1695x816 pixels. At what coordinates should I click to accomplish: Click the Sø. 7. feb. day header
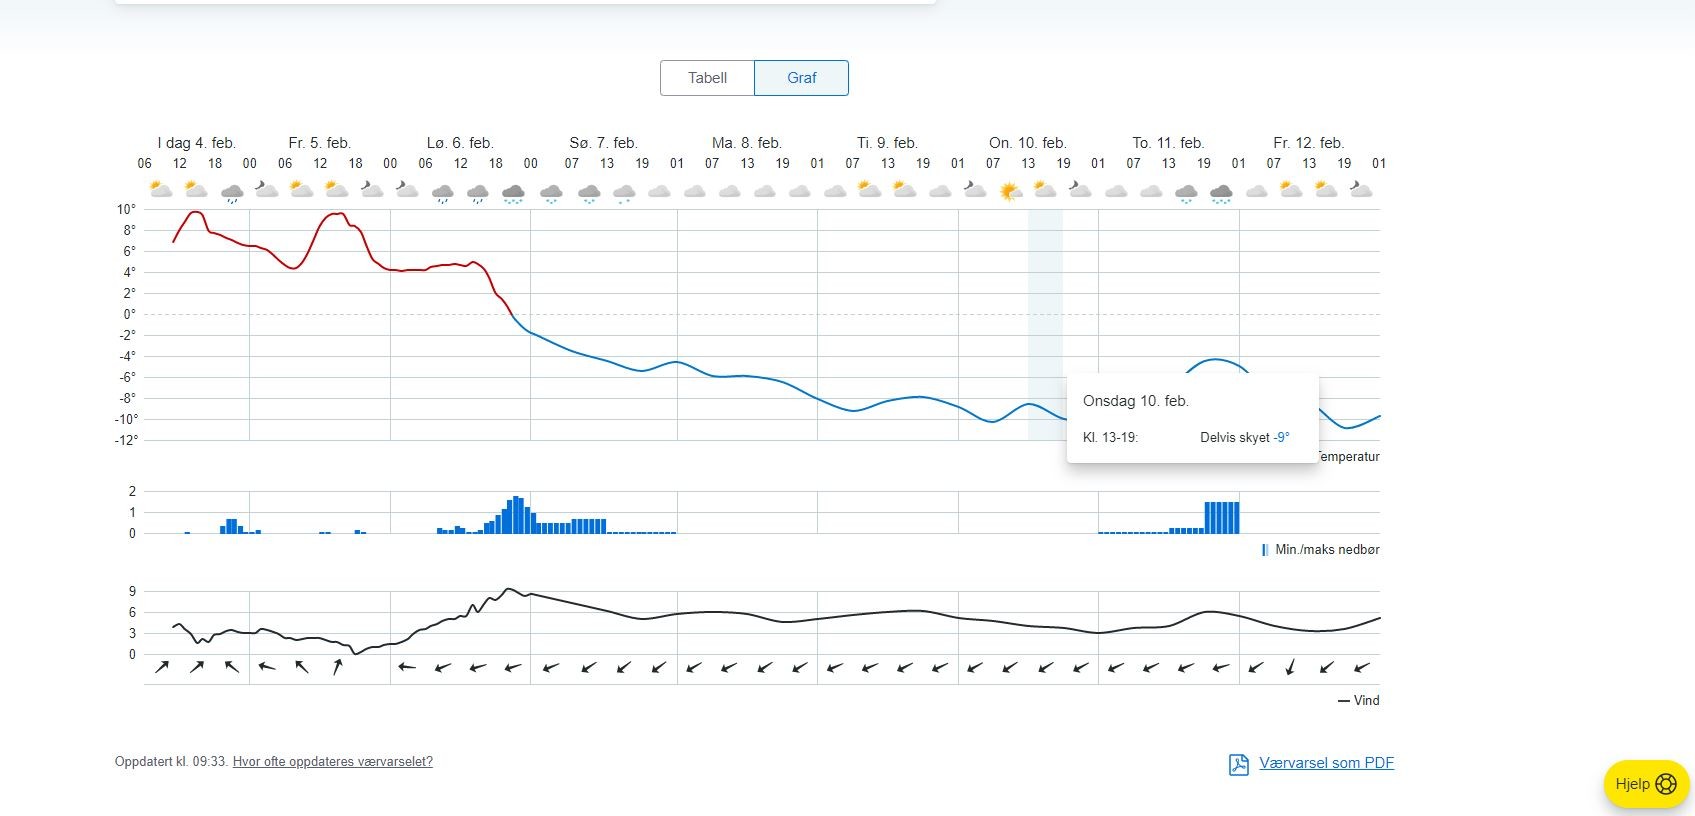(603, 143)
